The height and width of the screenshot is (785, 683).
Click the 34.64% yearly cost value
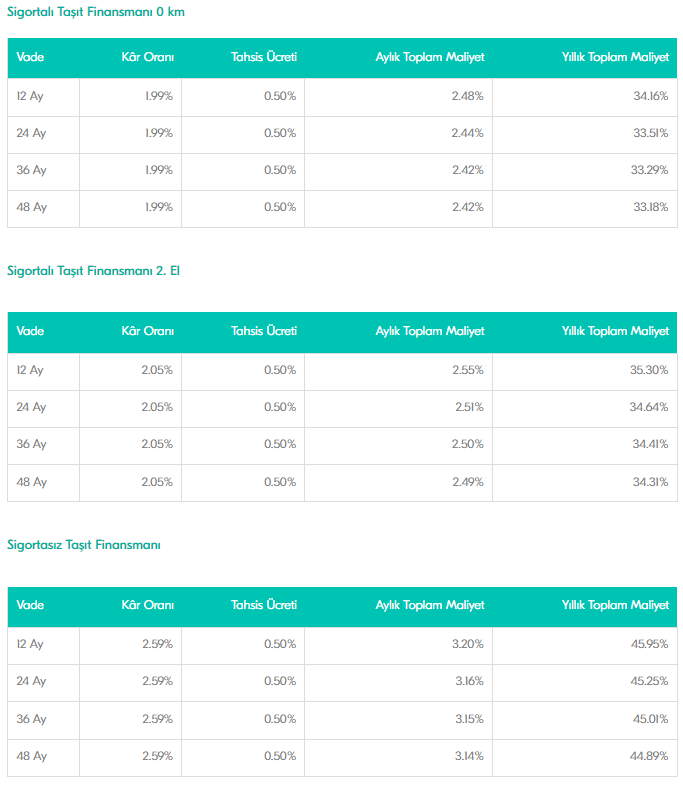click(x=649, y=407)
